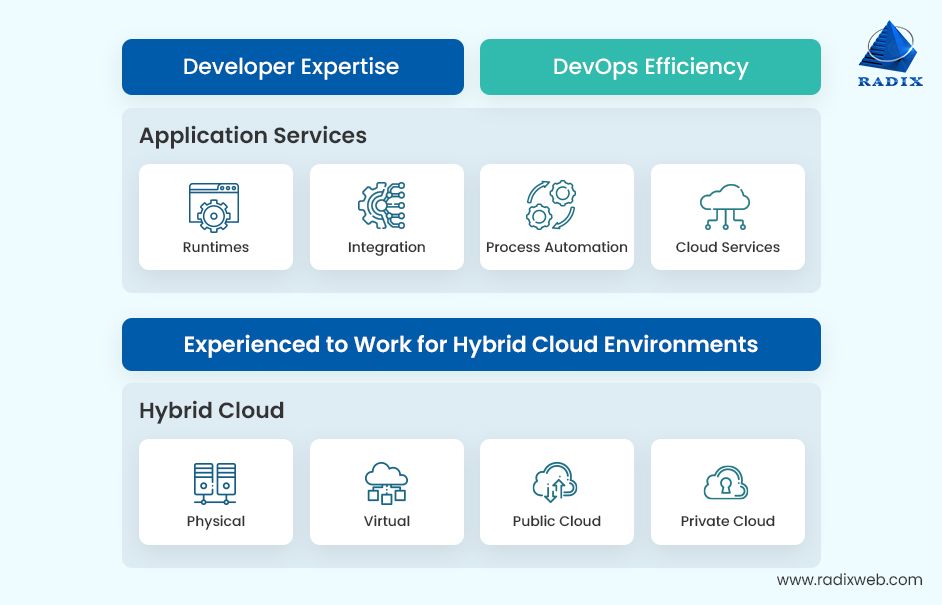The height and width of the screenshot is (605, 942).
Task: Click the Integration gears icon
Action: click(x=386, y=204)
